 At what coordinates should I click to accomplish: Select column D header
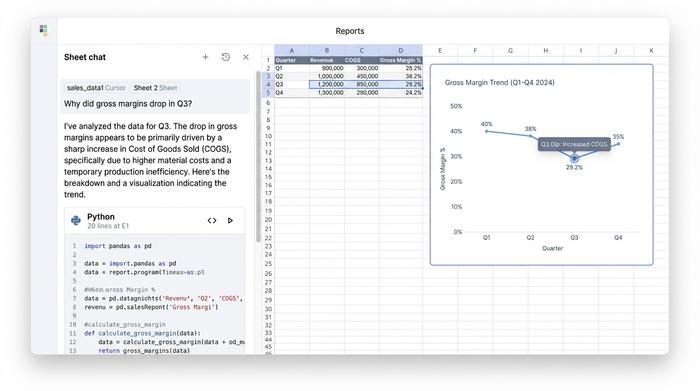coord(401,50)
